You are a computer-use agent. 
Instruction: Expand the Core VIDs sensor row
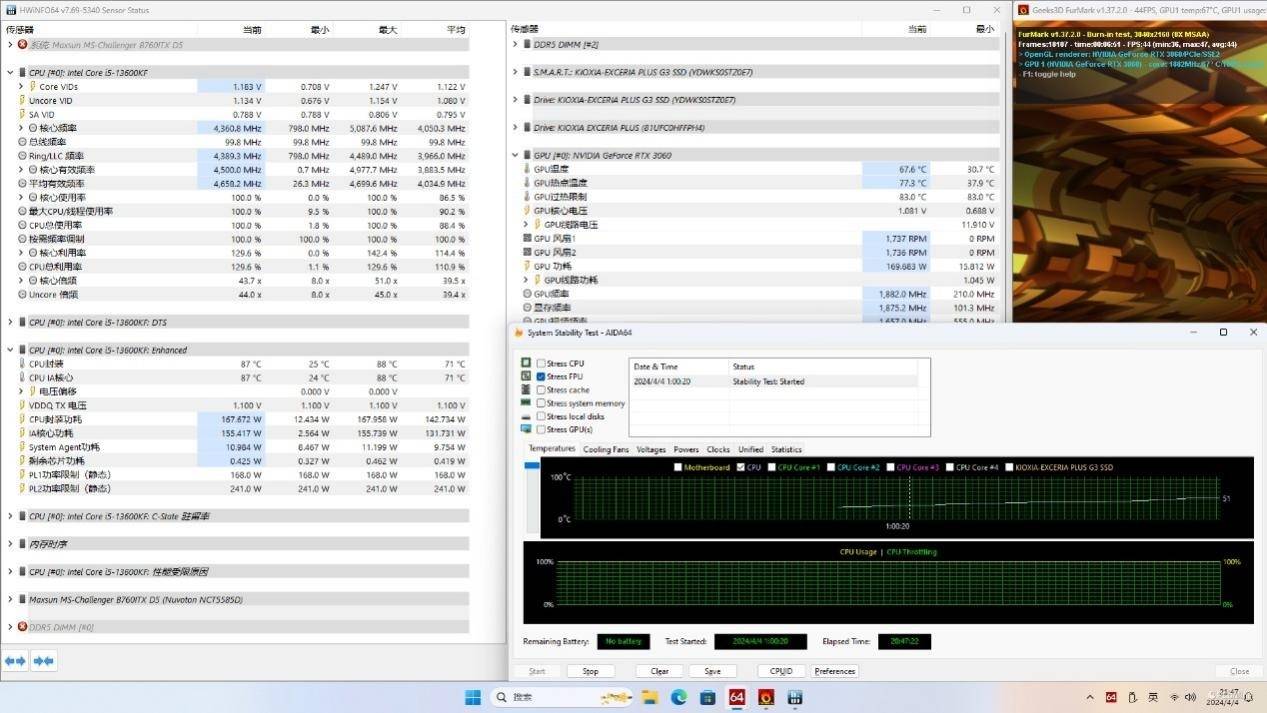click(x=21, y=87)
